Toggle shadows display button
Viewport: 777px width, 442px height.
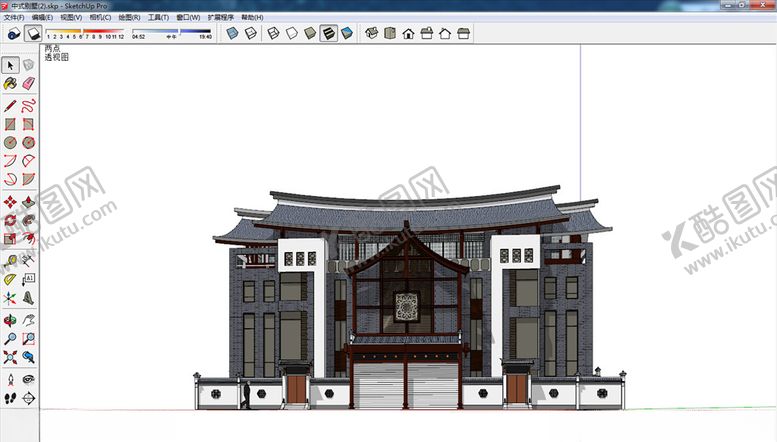click(32, 33)
